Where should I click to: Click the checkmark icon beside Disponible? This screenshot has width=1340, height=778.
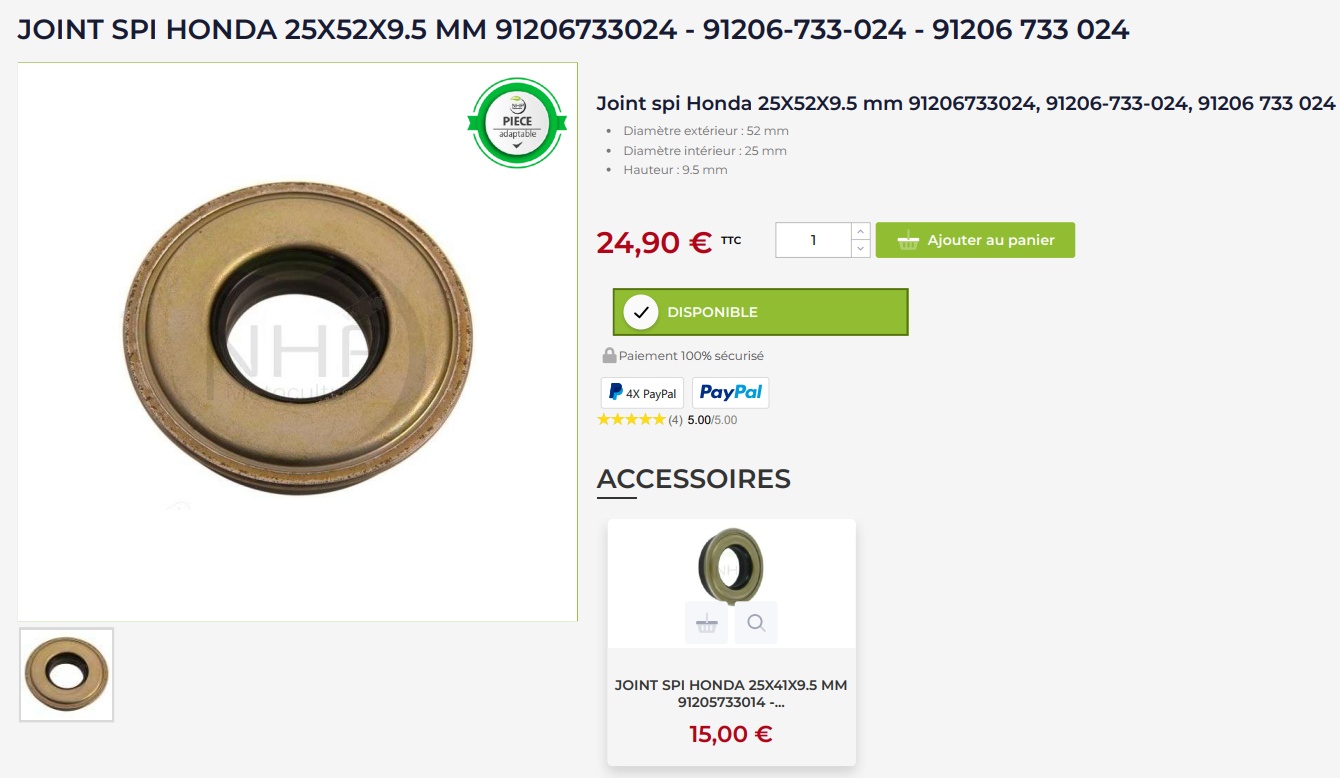click(x=641, y=312)
